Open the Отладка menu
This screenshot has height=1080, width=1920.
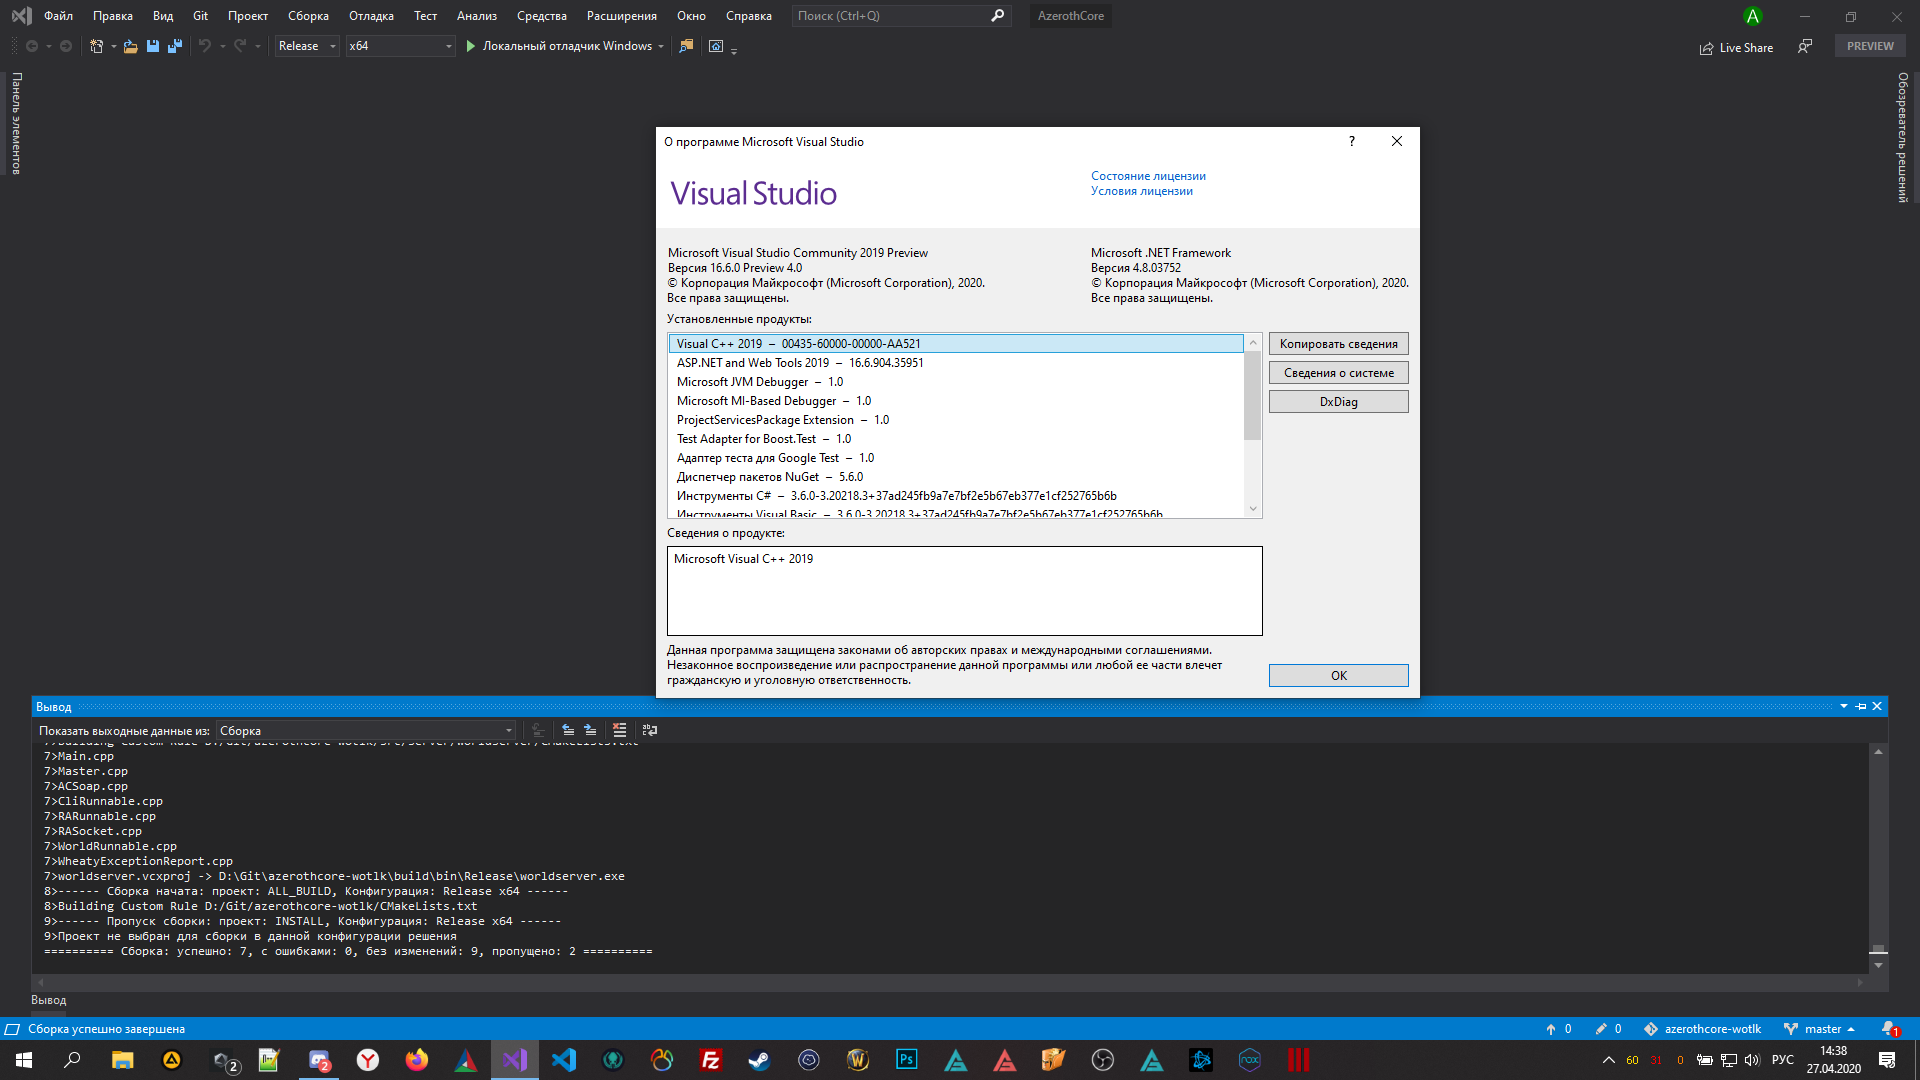[x=371, y=16]
